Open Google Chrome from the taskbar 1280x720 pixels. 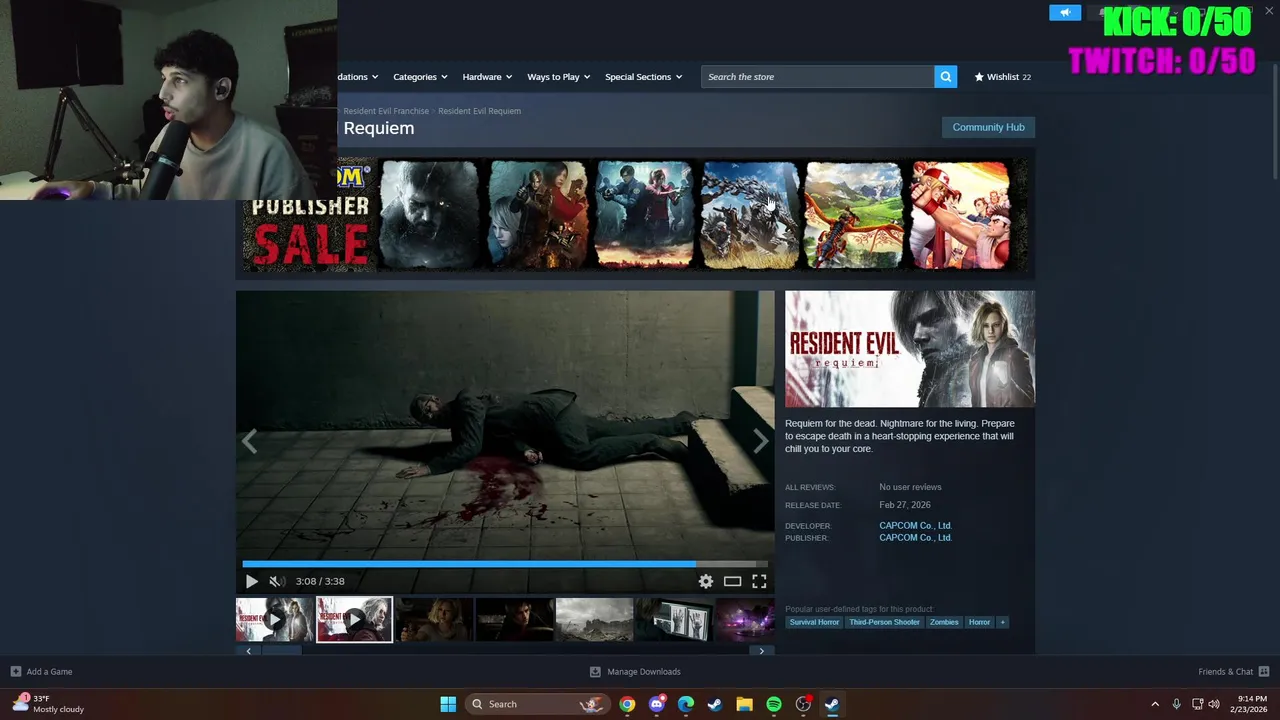click(x=627, y=704)
